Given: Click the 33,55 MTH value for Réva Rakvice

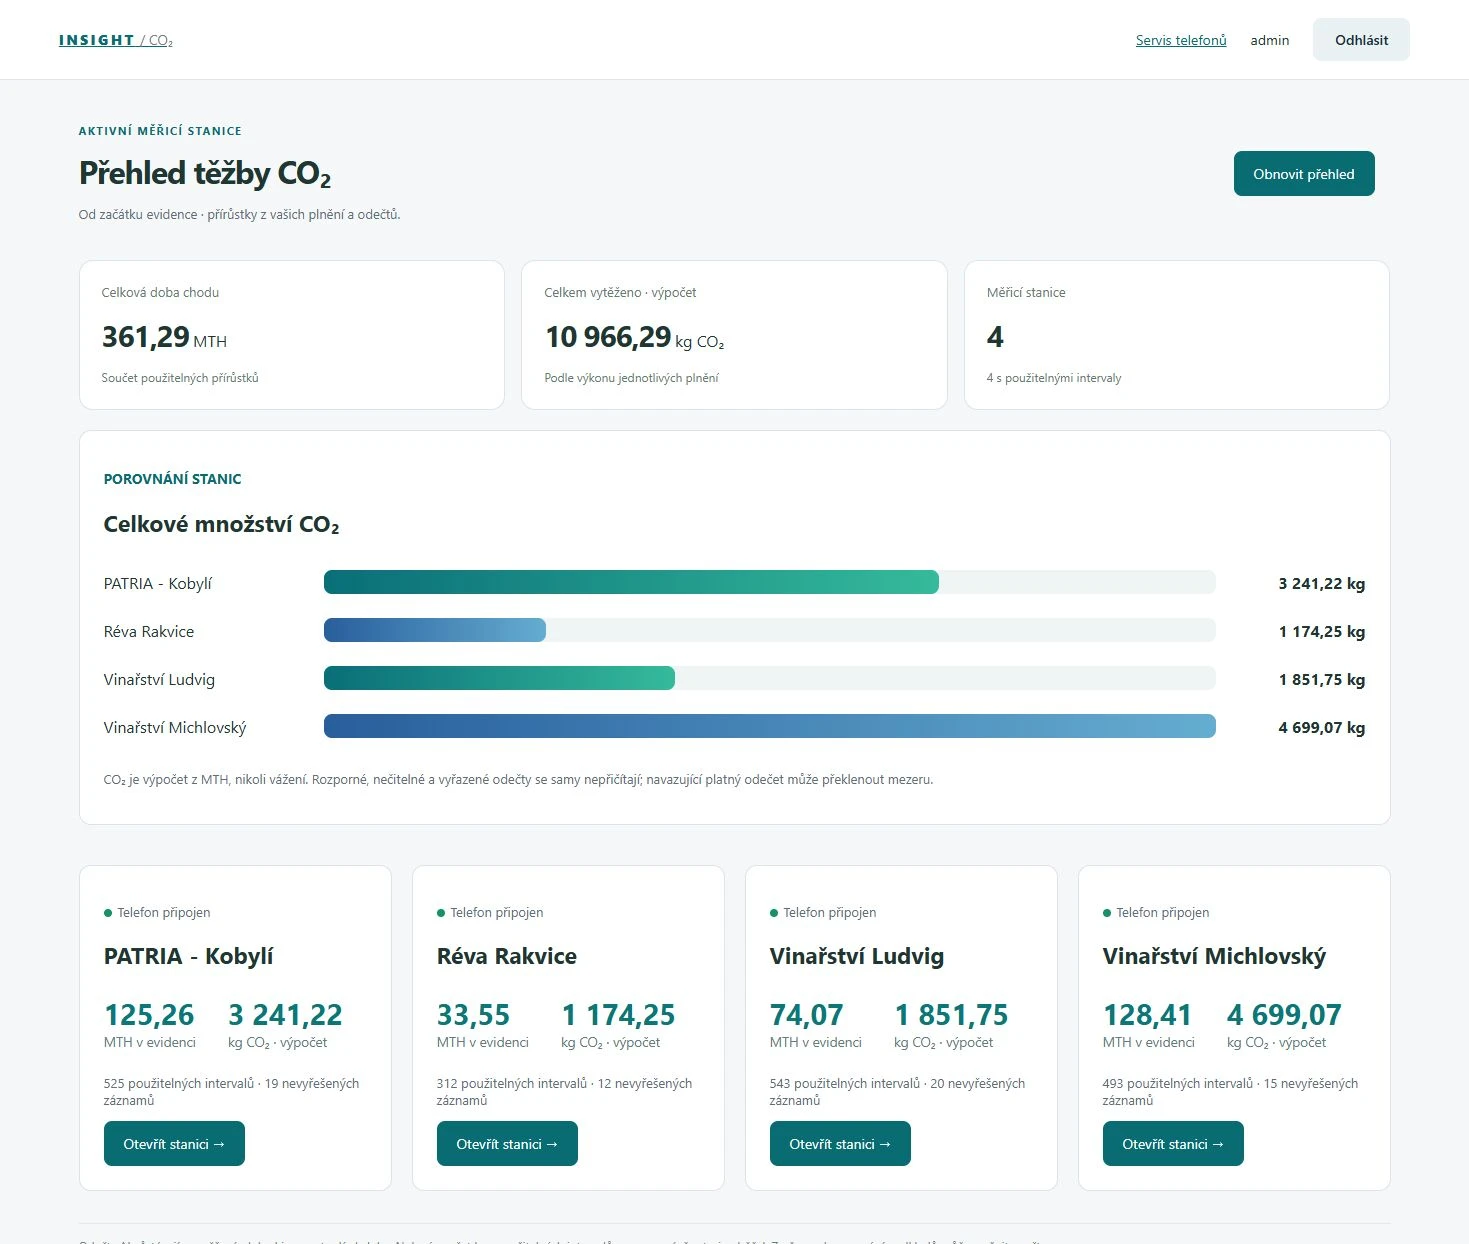Looking at the screenshot, I should click(473, 1015).
